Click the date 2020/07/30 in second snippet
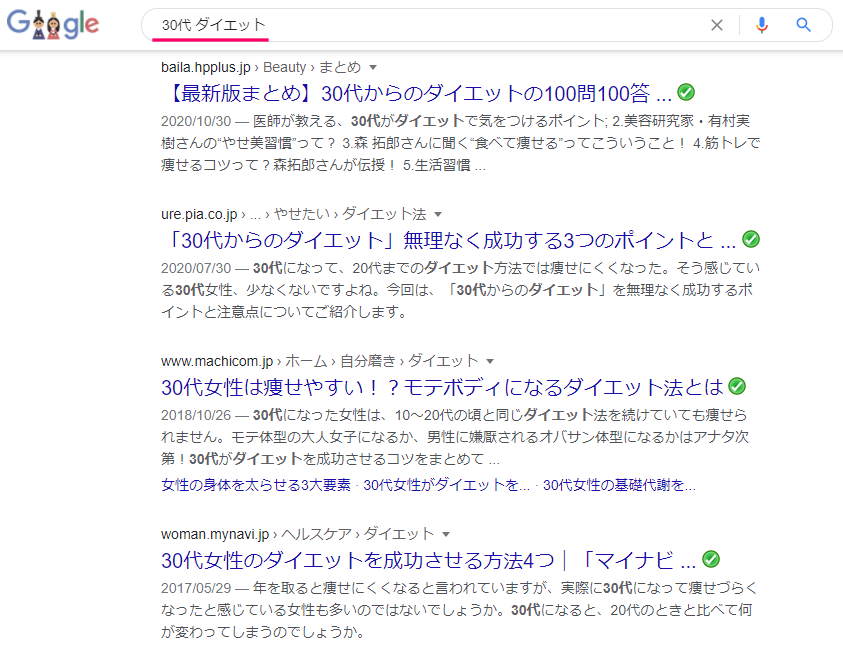Viewport: 843px width, 654px height. pos(196,268)
